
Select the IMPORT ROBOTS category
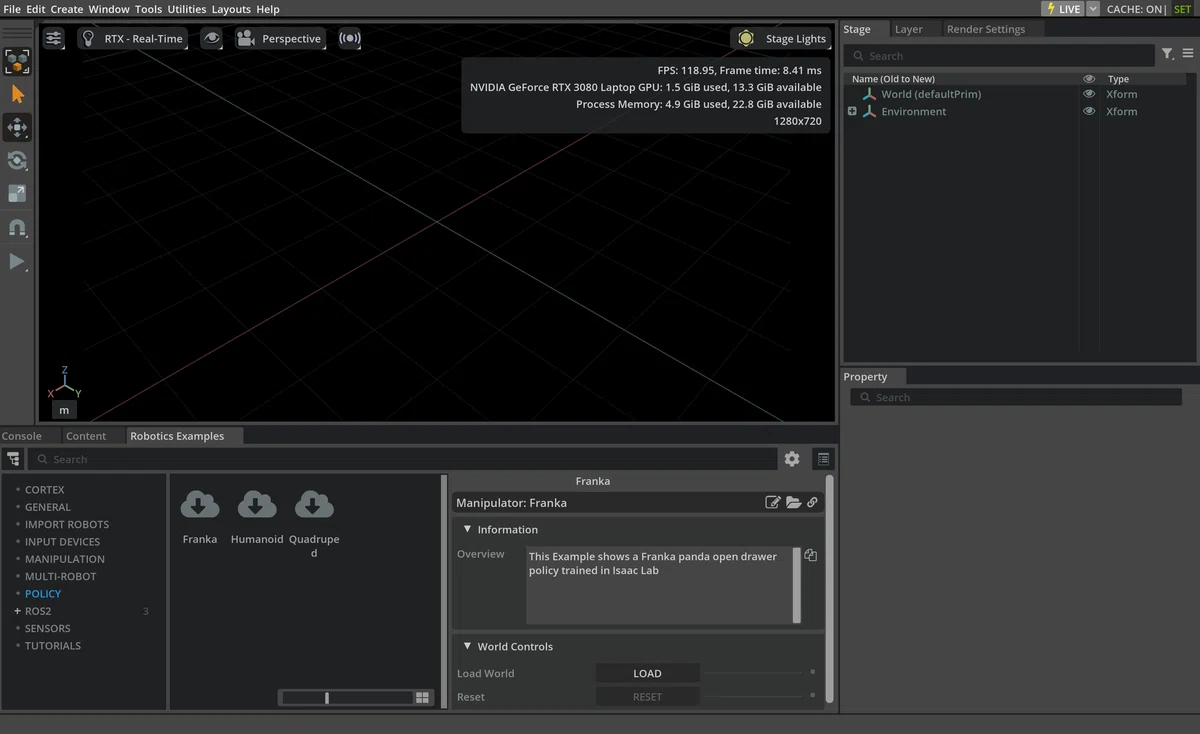(x=67, y=524)
